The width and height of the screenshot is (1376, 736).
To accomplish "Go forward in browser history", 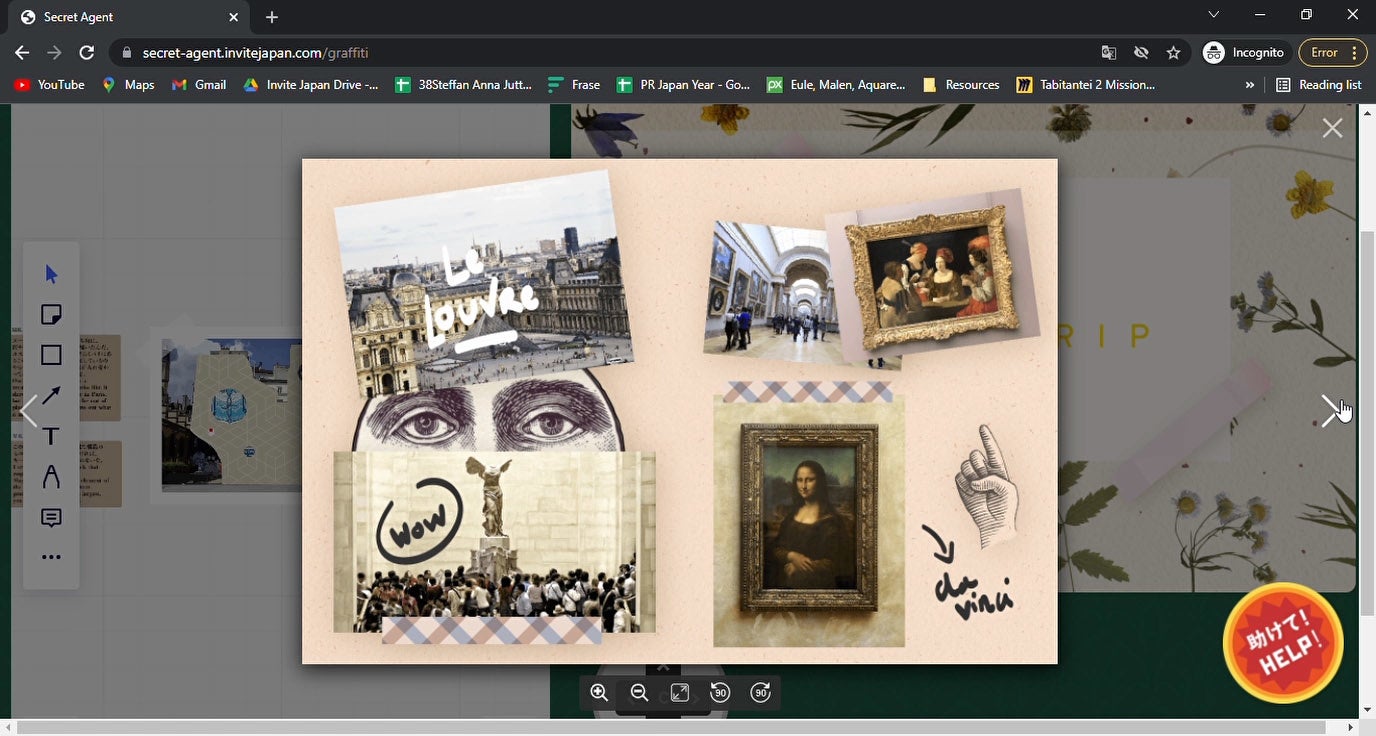I will 54,53.
